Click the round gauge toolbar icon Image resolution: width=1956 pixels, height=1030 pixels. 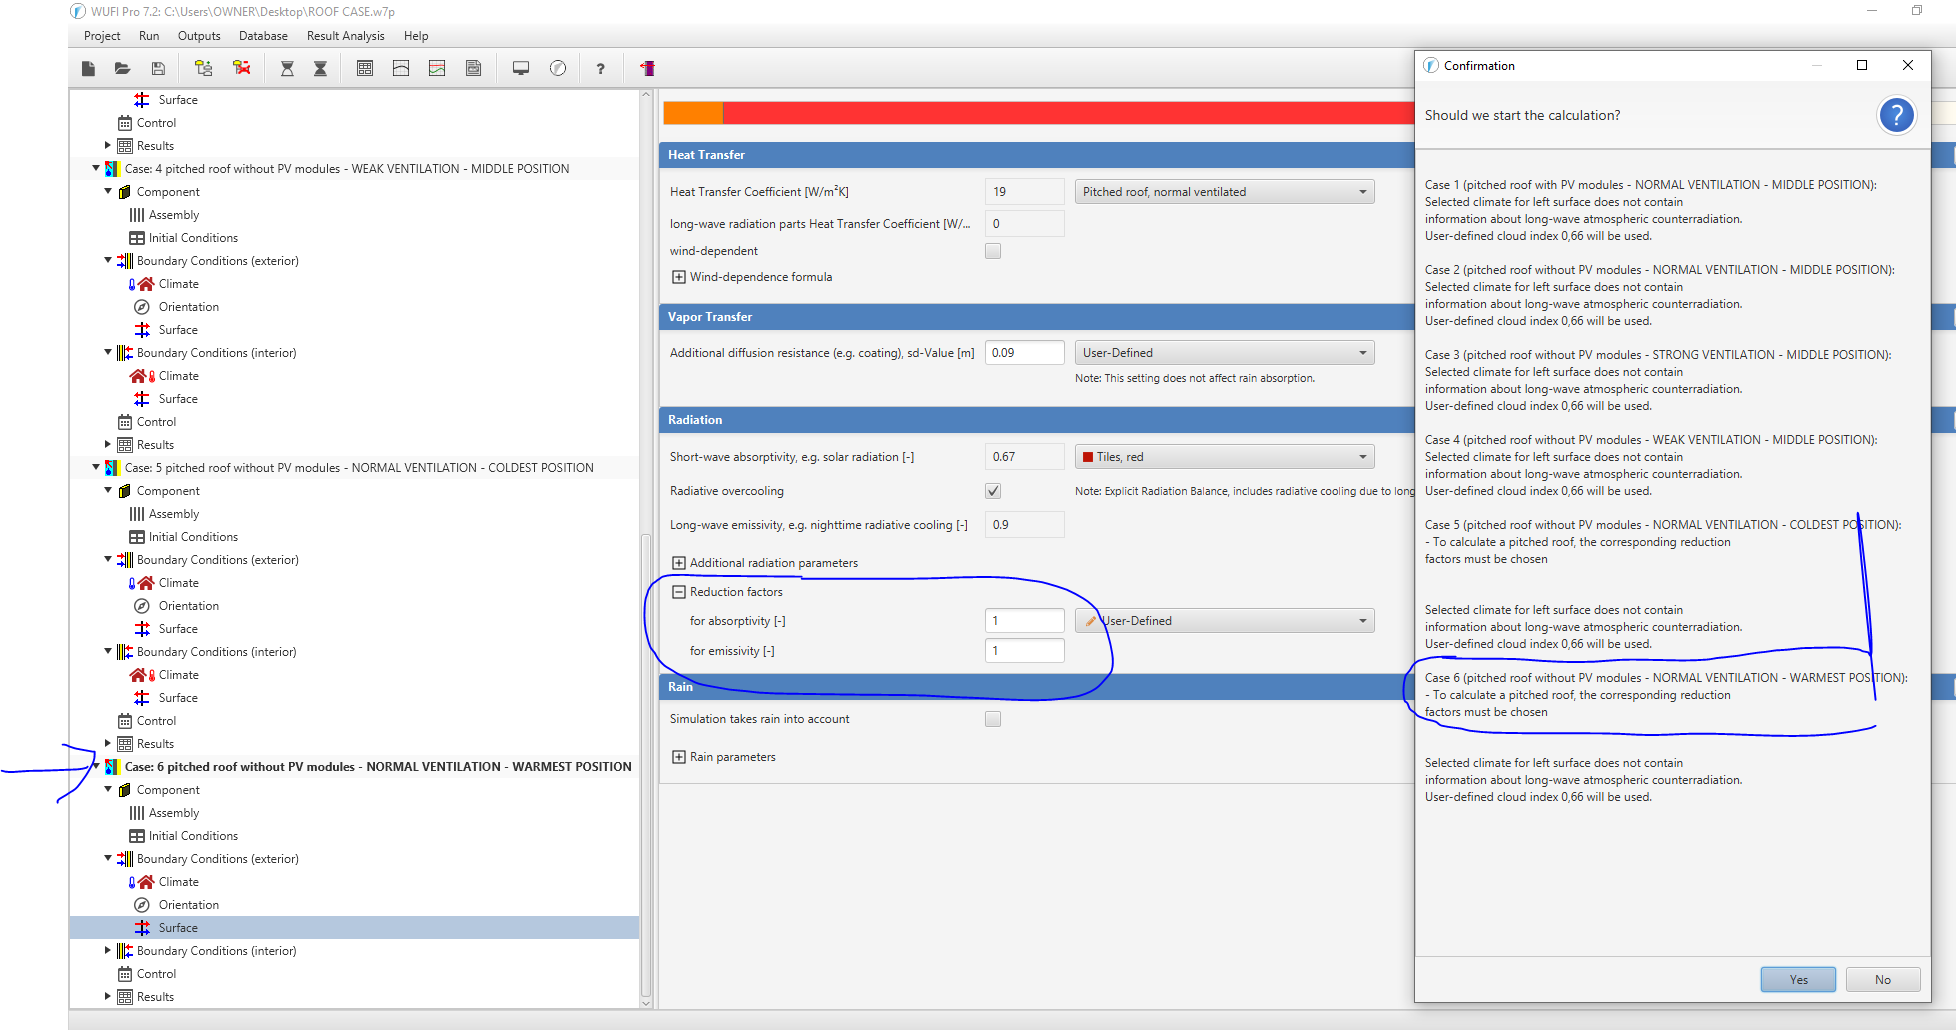(x=558, y=68)
